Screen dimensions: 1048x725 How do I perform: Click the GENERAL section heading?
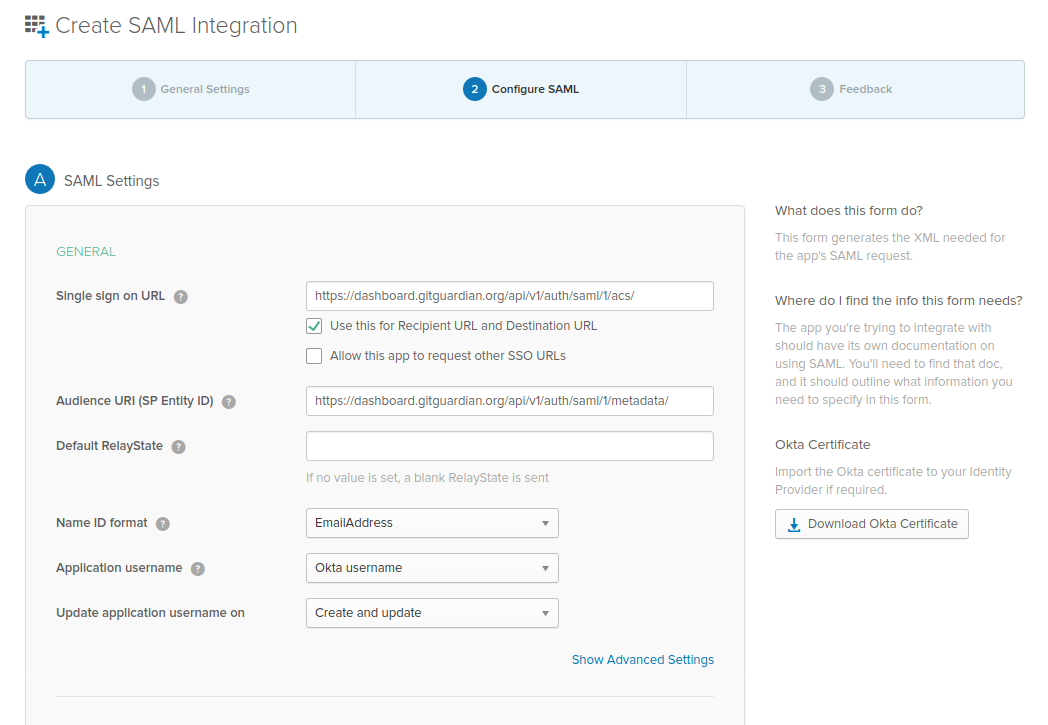pyautogui.click(x=86, y=252)
